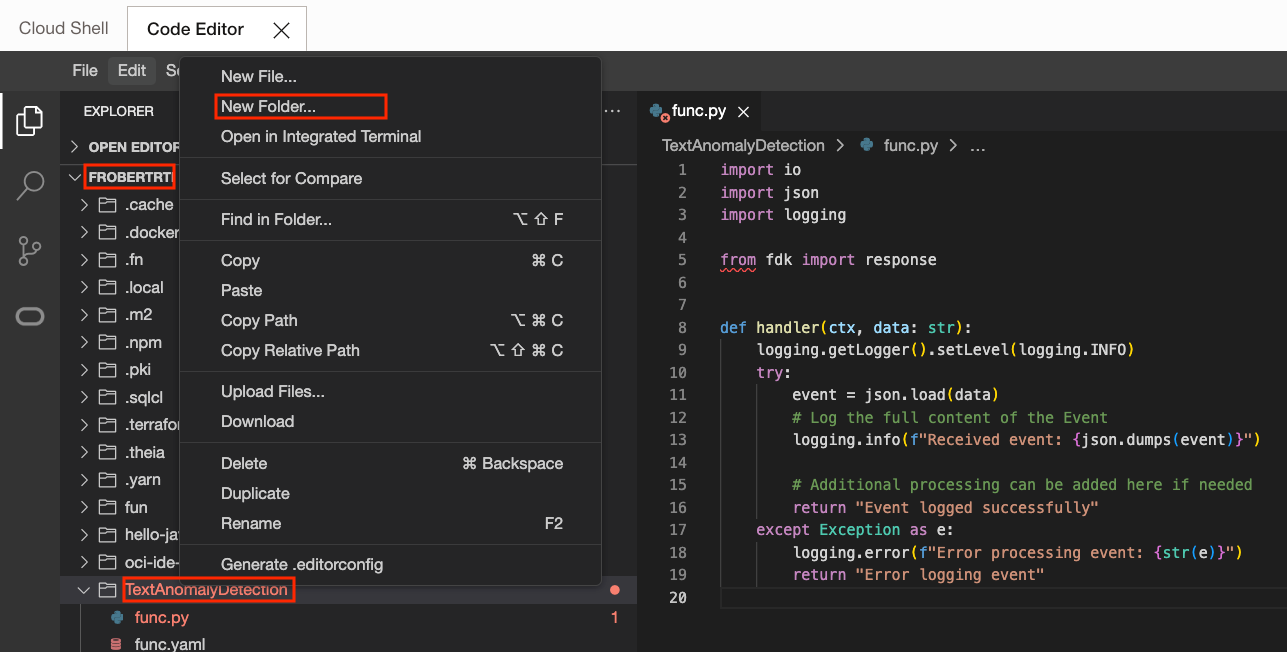Screen dimensions: 1287x652
Task: Click the Oracle OCI icon in sidebar
Action: pos(30,317)
